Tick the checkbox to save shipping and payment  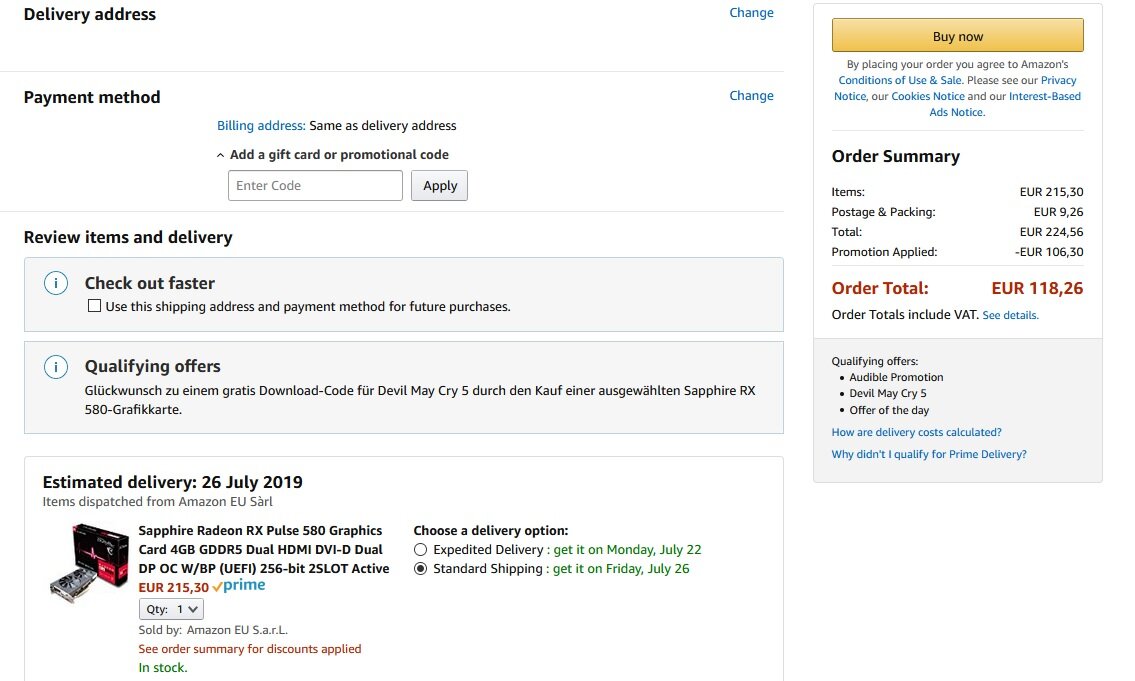(x=95, y=306)
